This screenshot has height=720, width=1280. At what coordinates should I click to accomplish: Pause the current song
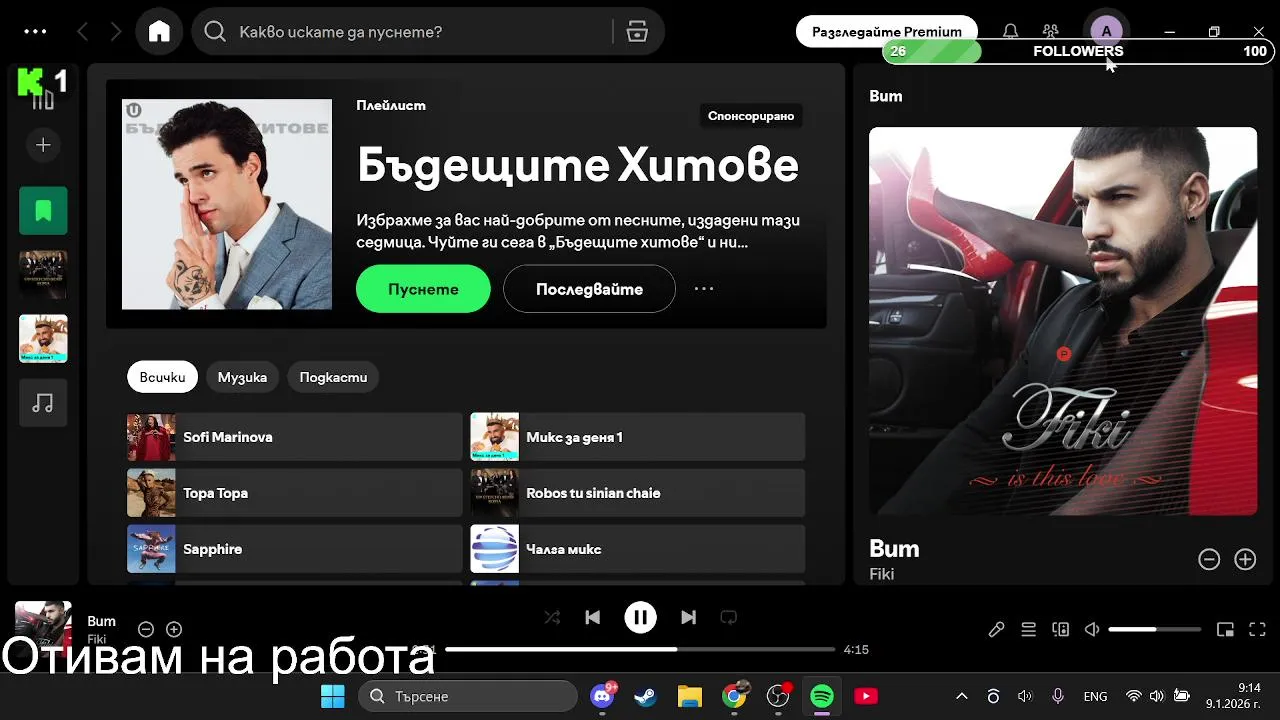pos(640,618)
